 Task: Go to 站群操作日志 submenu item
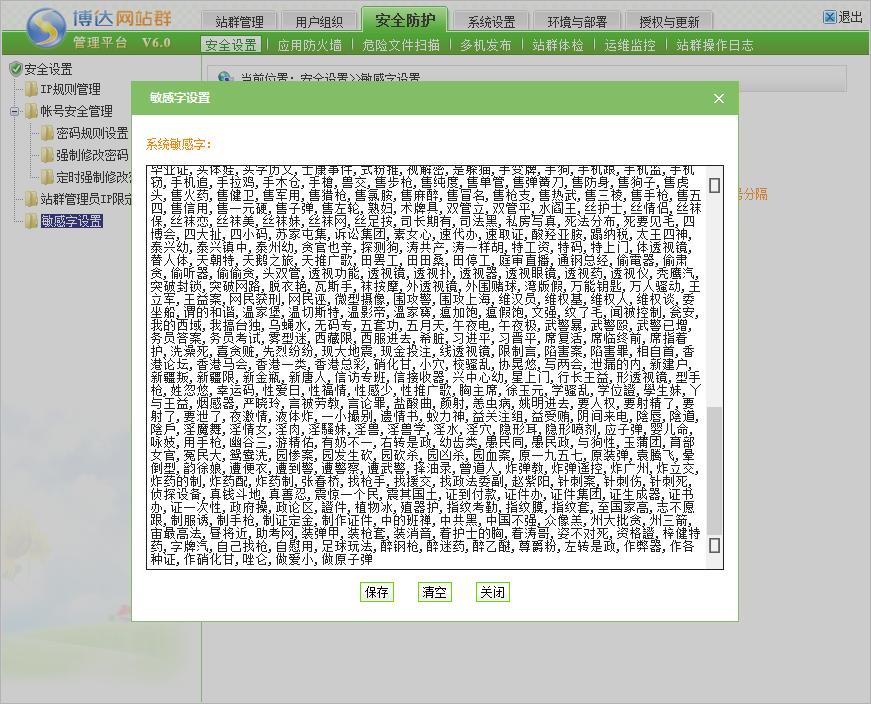tap(715, 45)
